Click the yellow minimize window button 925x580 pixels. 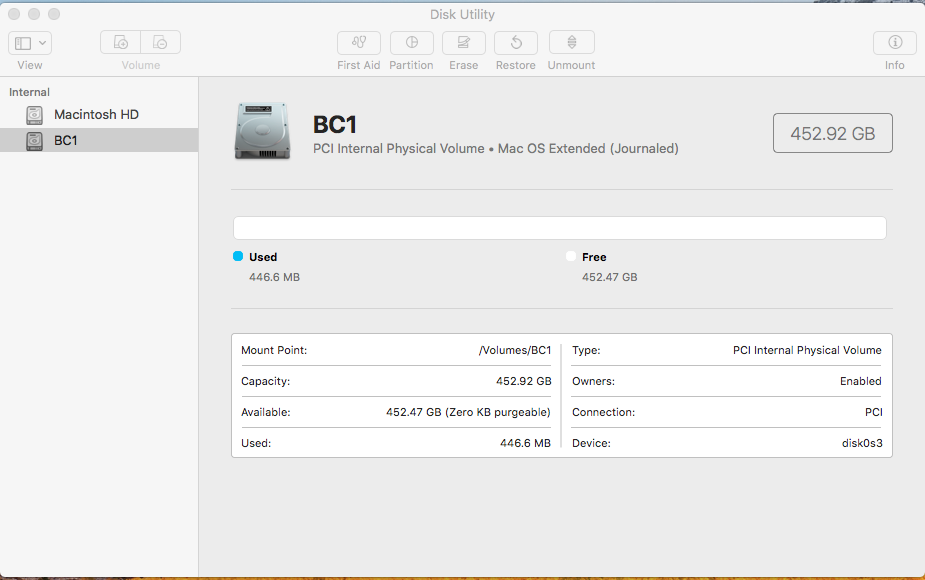(34, 14)
